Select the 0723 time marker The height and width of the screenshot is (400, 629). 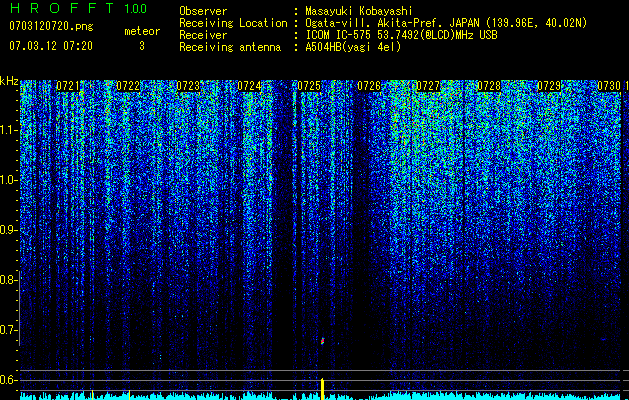188,86
